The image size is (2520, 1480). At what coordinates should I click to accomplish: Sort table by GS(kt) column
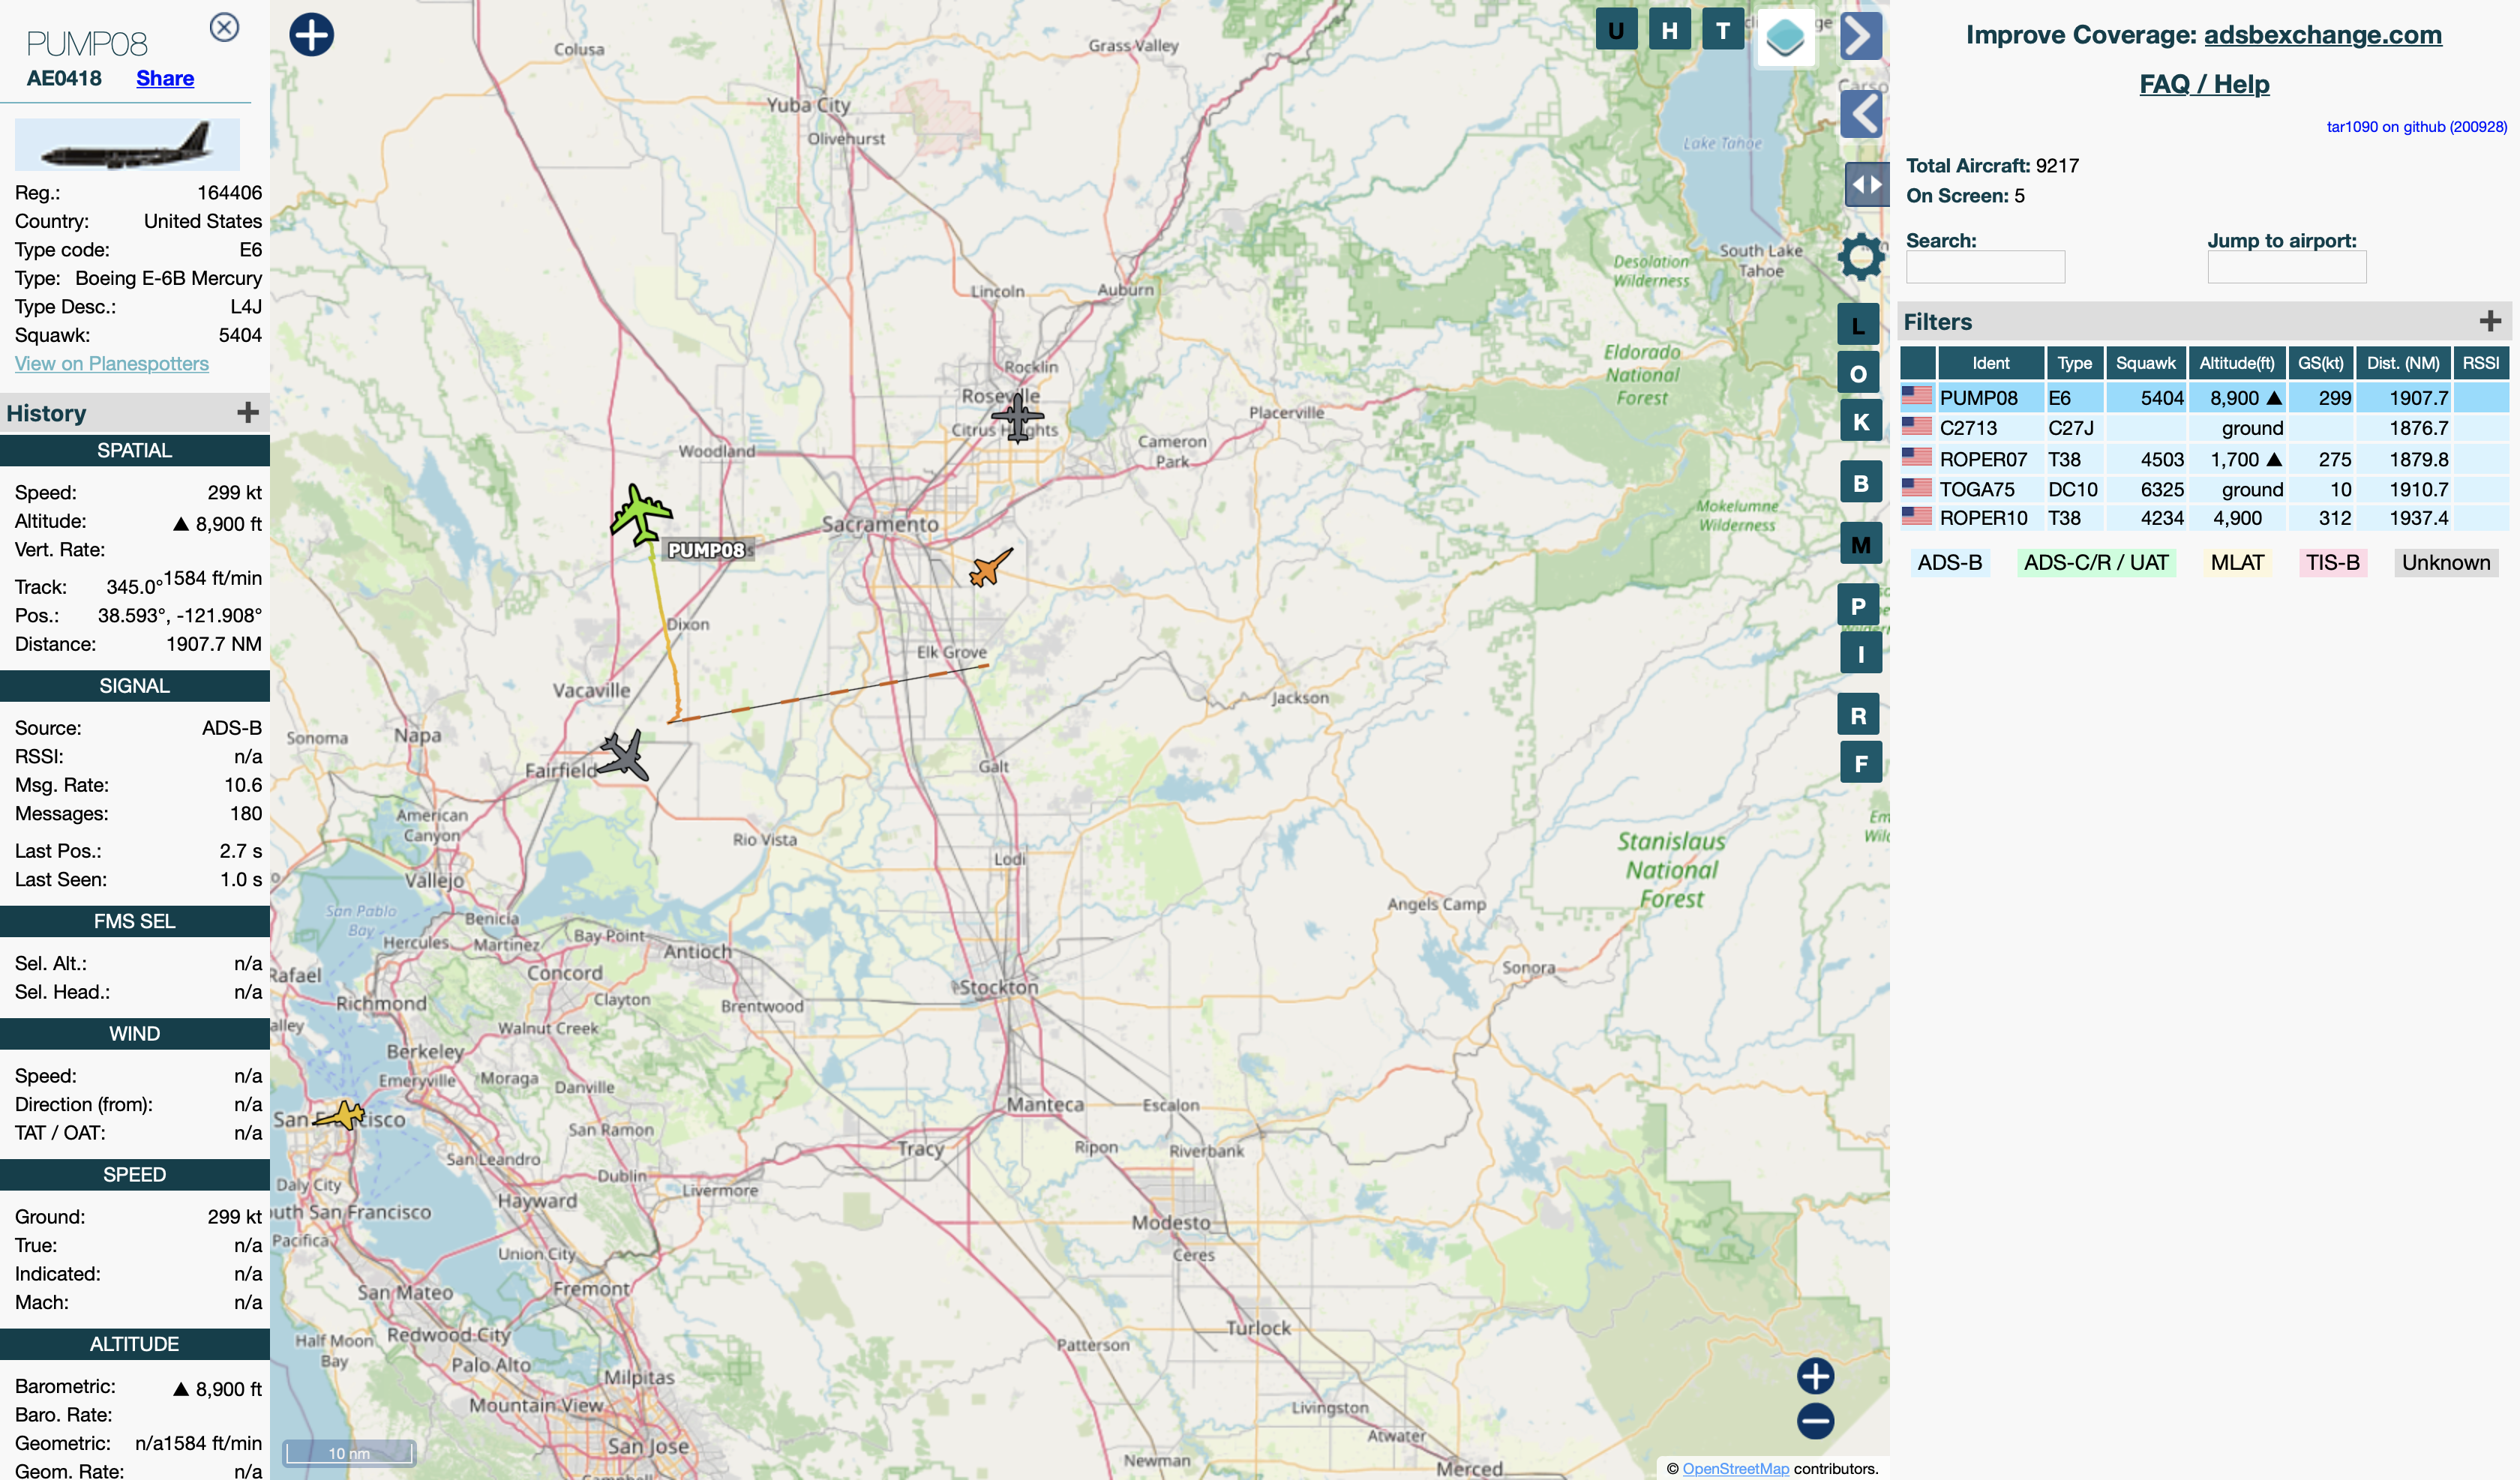pyautogui.click(x=2320, y=363)
